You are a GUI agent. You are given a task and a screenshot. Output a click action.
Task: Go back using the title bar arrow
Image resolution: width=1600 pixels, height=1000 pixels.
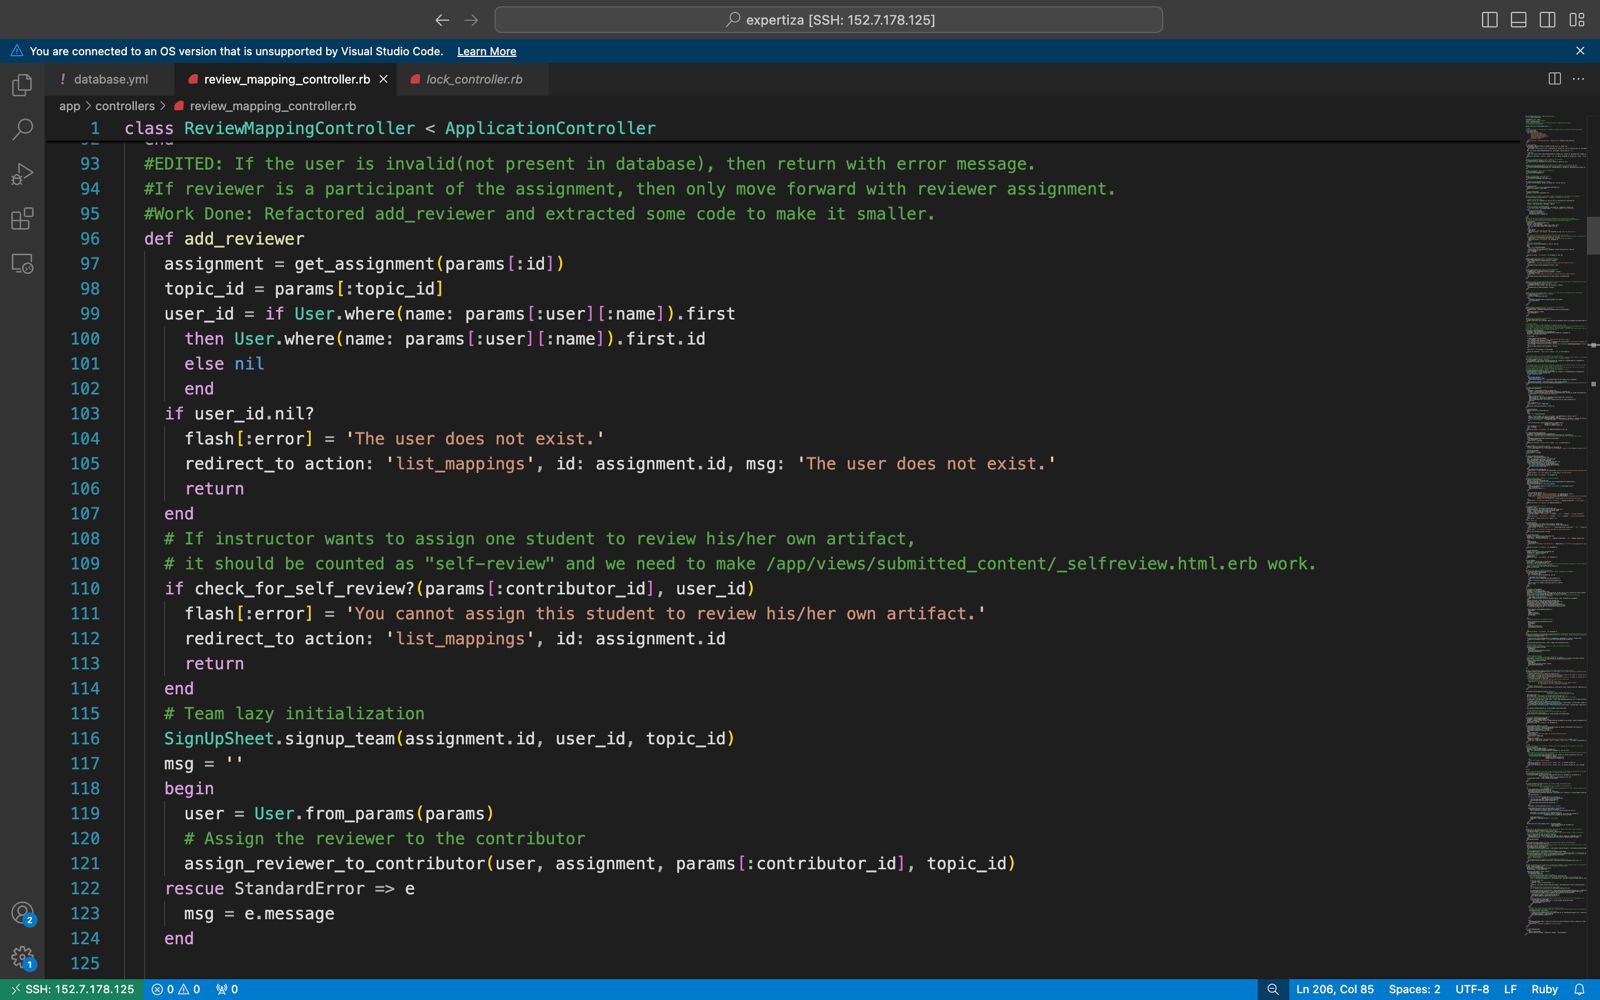[442, 20]
